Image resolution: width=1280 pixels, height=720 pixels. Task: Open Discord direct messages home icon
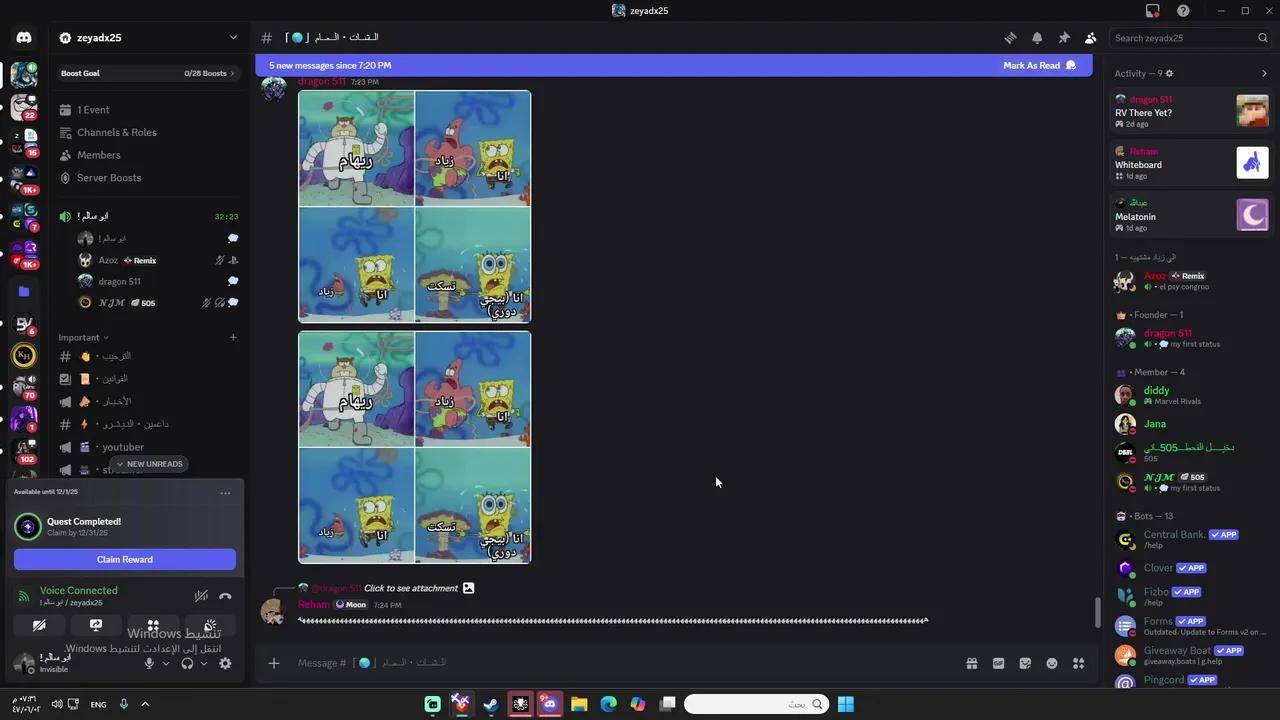coord(24,38)
